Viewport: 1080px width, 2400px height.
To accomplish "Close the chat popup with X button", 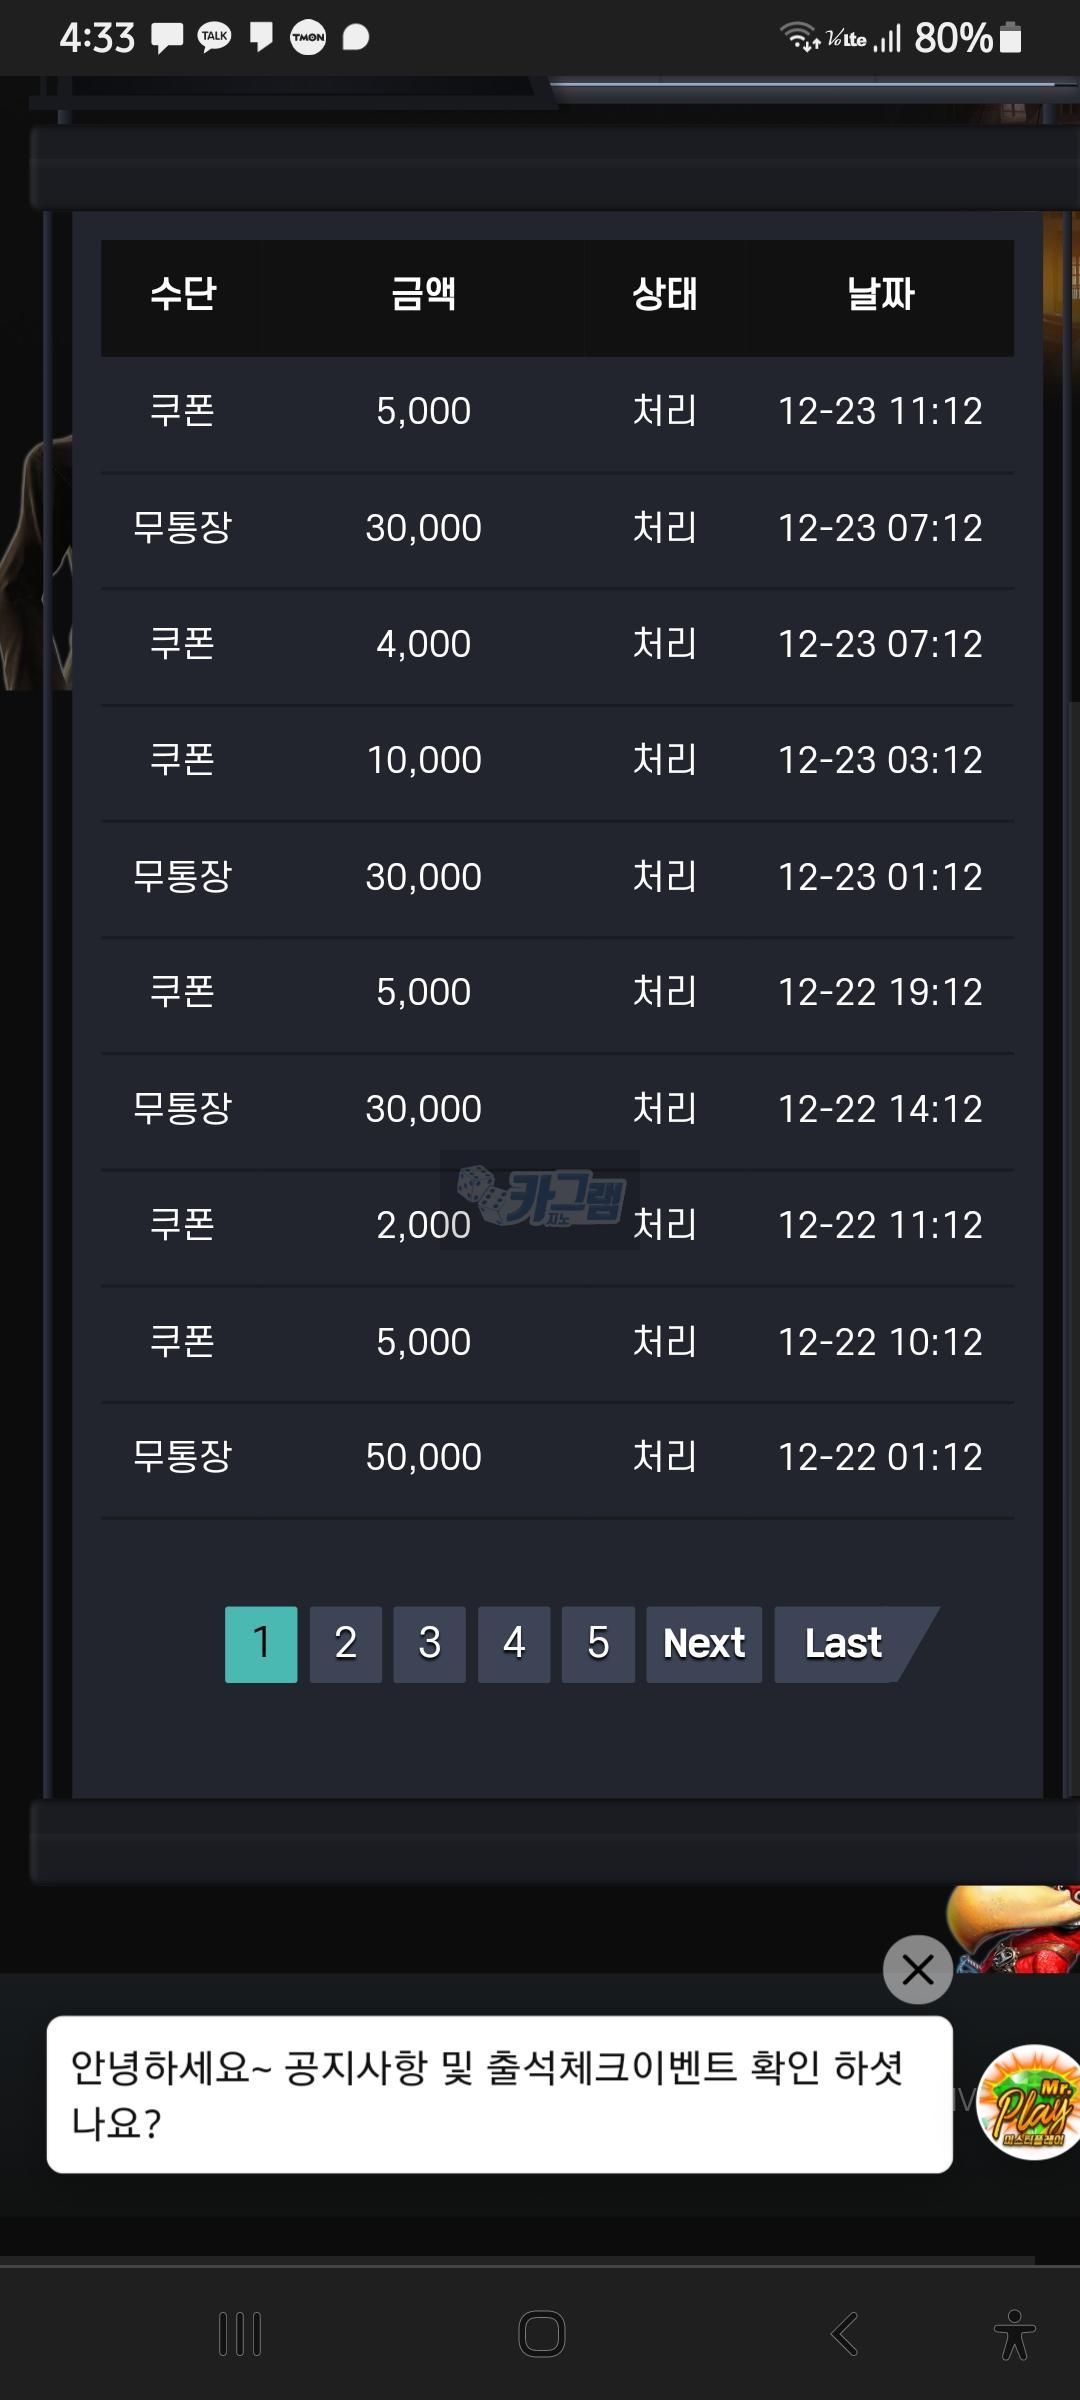I will [x=917, y=1969].
